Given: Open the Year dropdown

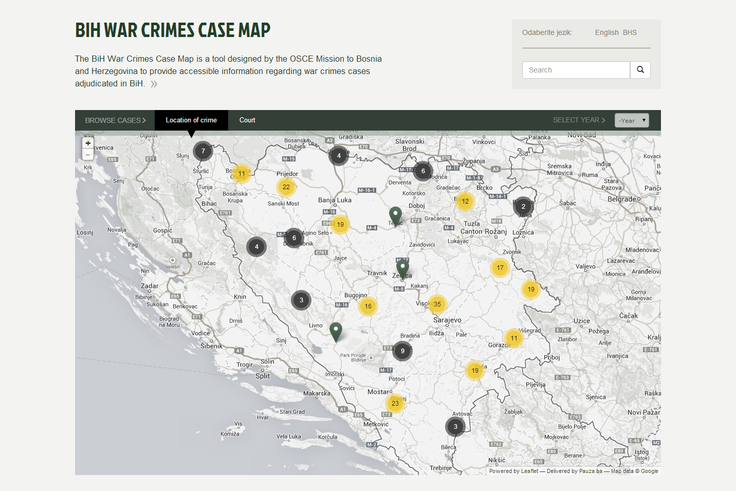Looking at the screenshot, I should (x=632, y=120).
